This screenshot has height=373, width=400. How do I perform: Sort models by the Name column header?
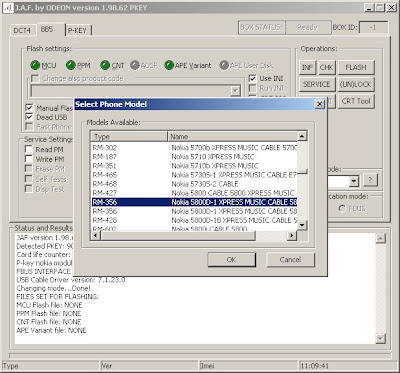[232, 136]
